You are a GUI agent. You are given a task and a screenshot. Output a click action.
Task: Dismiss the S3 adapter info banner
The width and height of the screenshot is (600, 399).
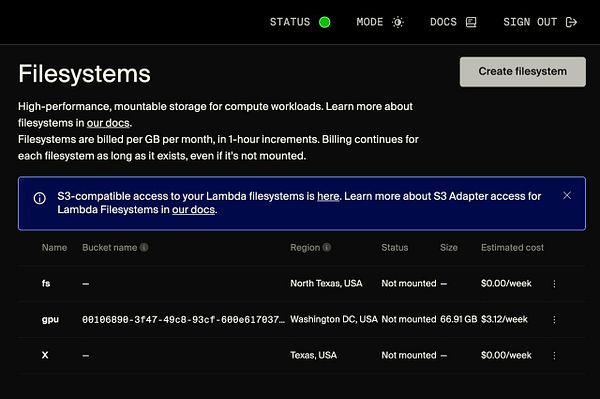click(x=567, y=195)
